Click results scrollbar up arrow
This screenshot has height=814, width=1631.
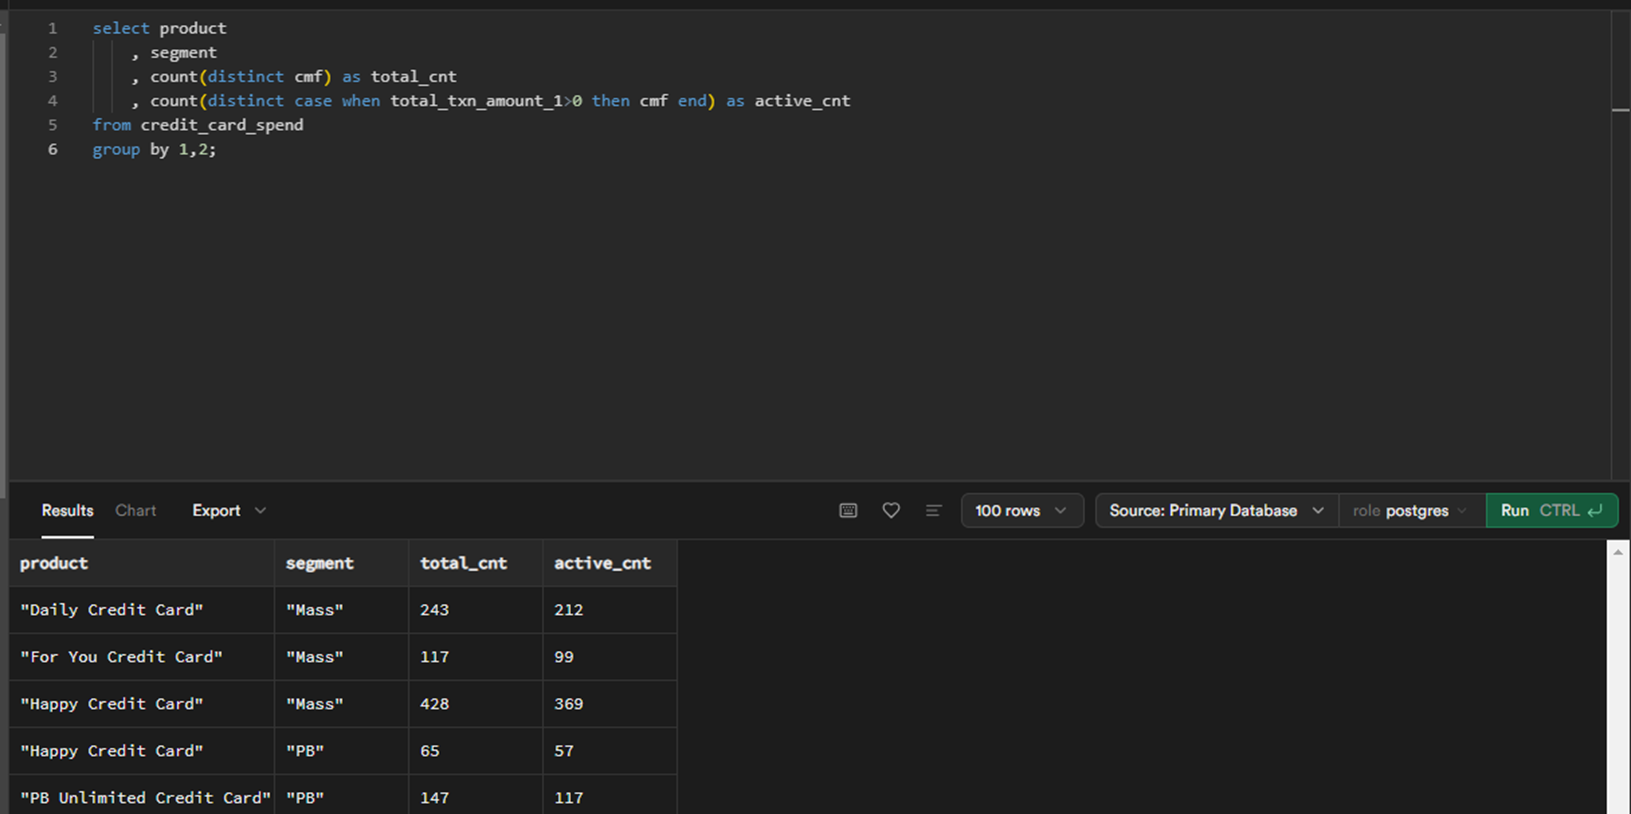[x=1618, y=552]
